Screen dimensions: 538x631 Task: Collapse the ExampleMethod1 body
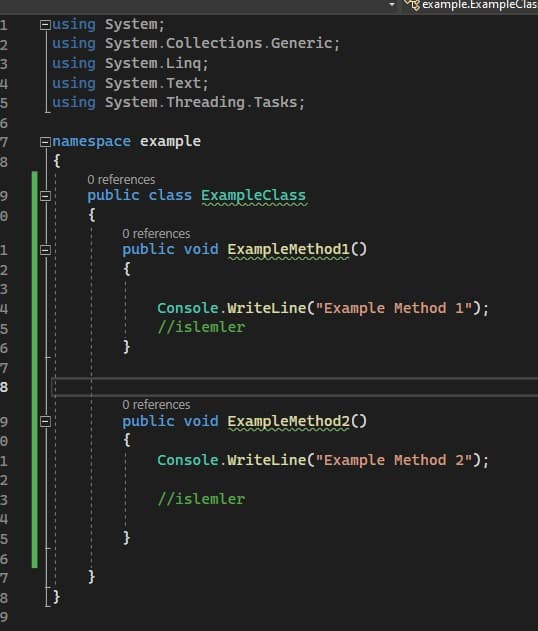pyautogui.click(x=45, y=250)
